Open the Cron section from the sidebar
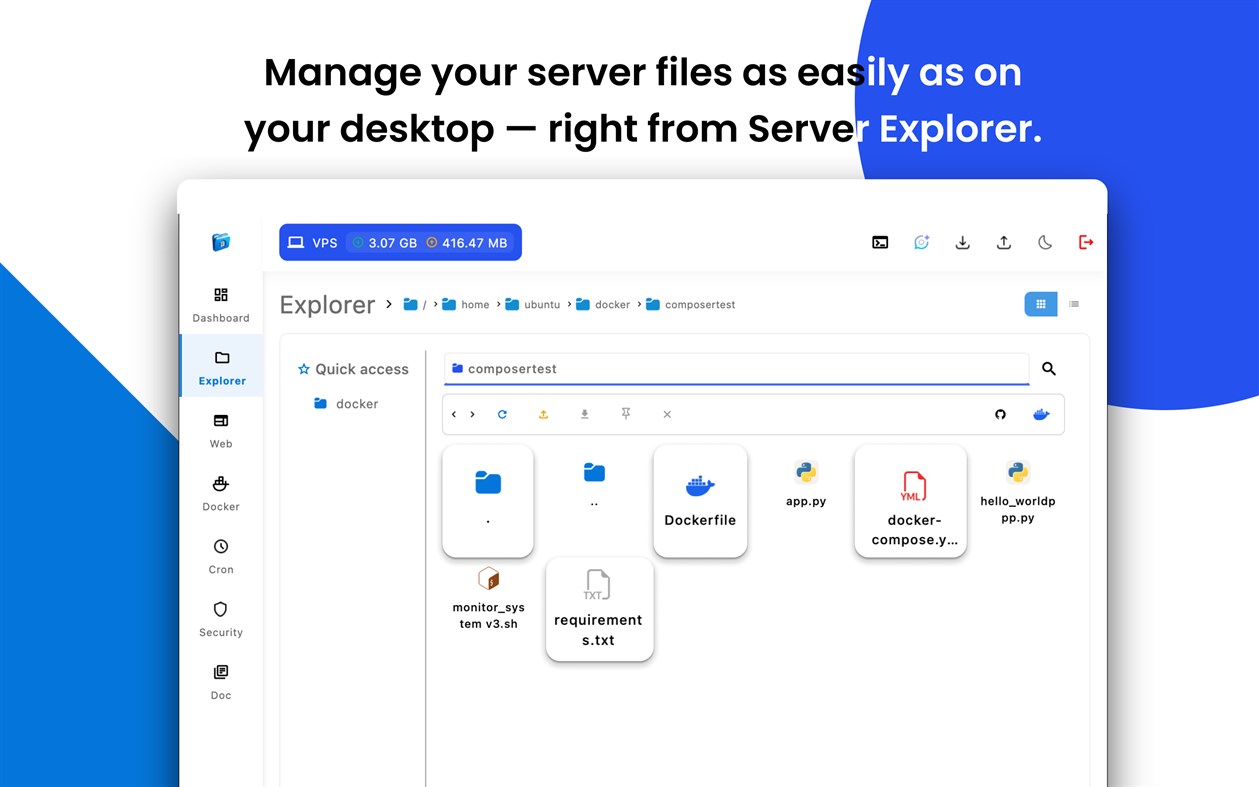 coord(220,559)
